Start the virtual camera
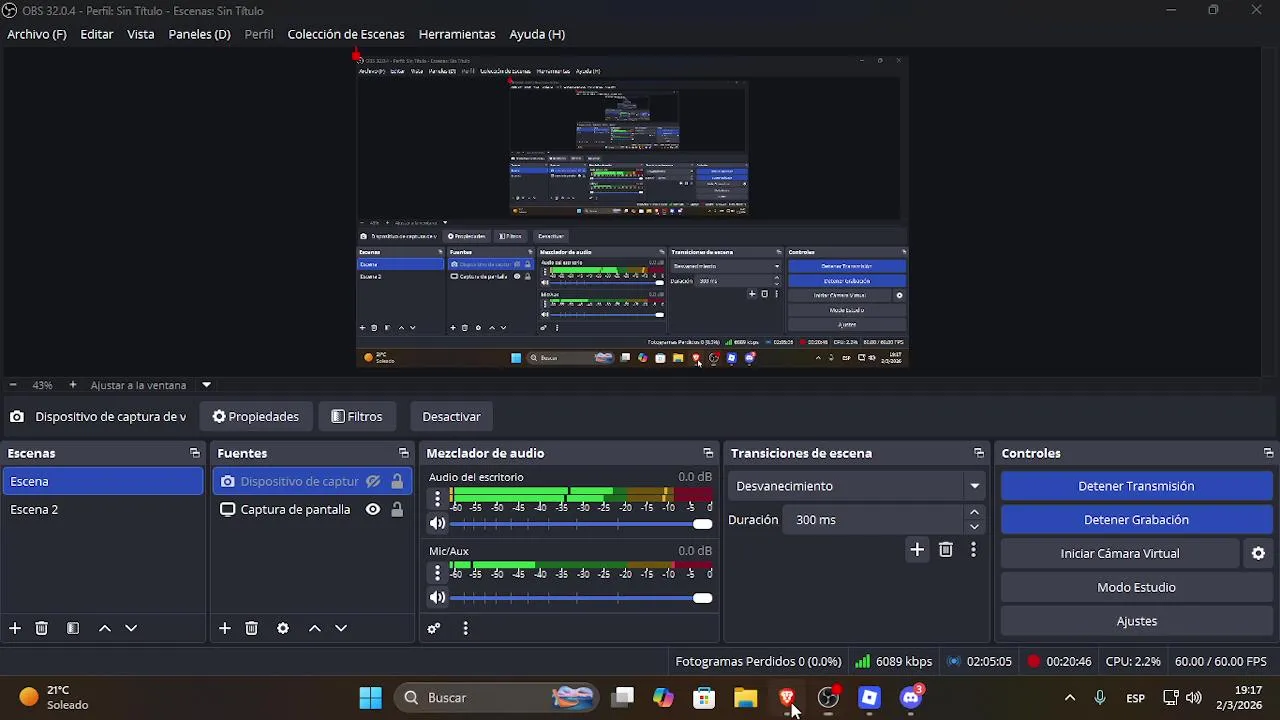This screenshot has height=720, width=1280. tap(1120, 553)
